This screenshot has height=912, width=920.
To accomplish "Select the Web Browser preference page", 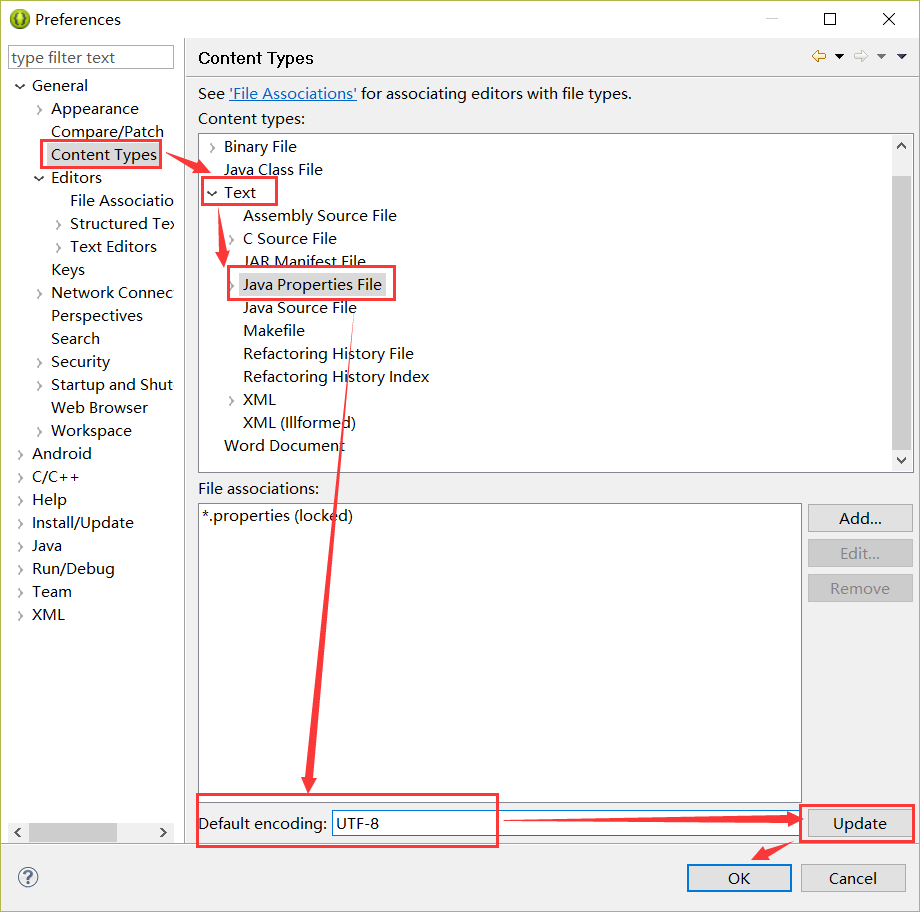I will click(99, 407).
